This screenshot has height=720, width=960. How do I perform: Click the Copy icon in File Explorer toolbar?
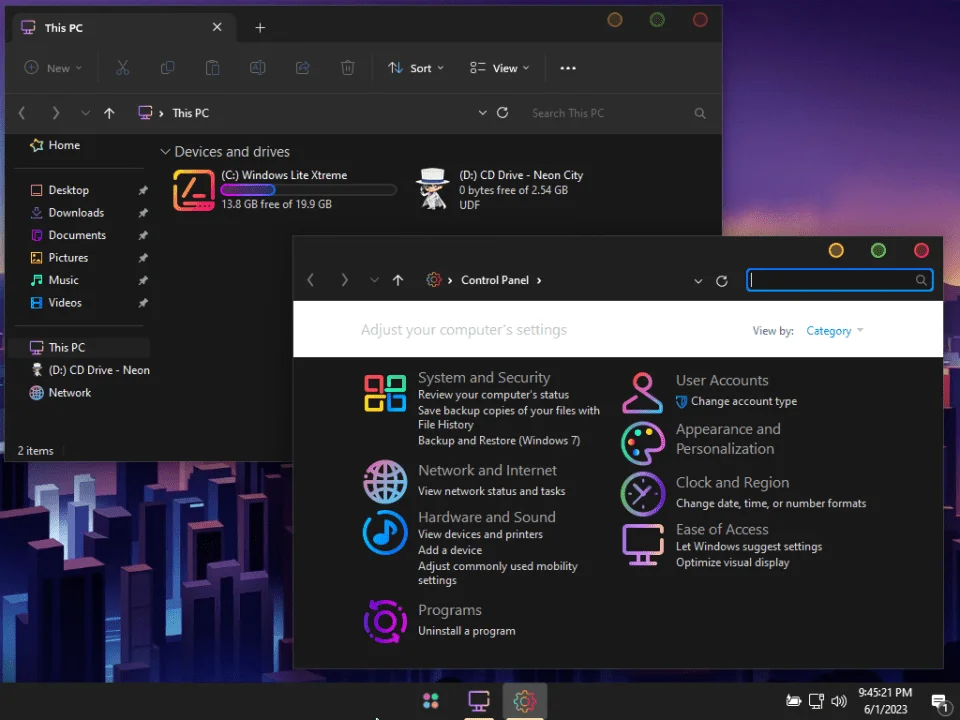(167, 68)
